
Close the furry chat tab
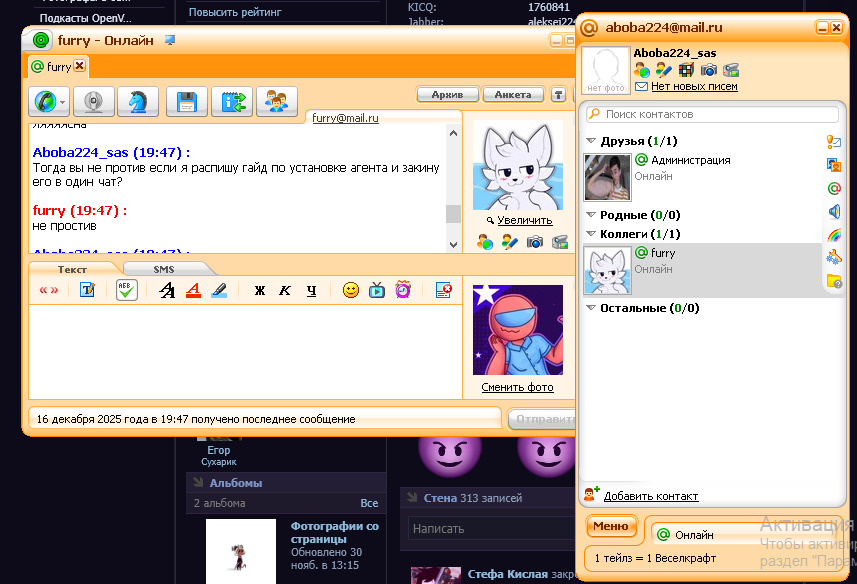coord(80,66)
